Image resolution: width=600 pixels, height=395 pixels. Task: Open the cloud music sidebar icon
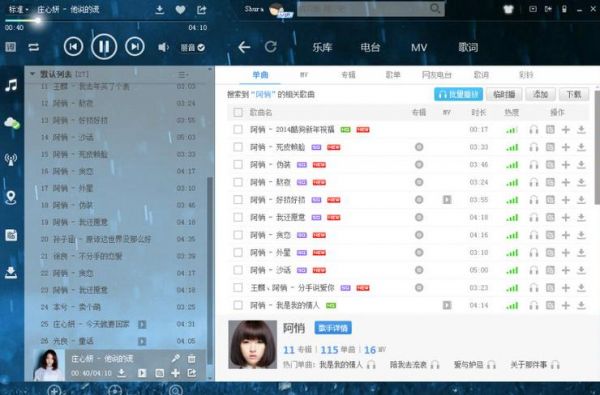coord(12,122)
